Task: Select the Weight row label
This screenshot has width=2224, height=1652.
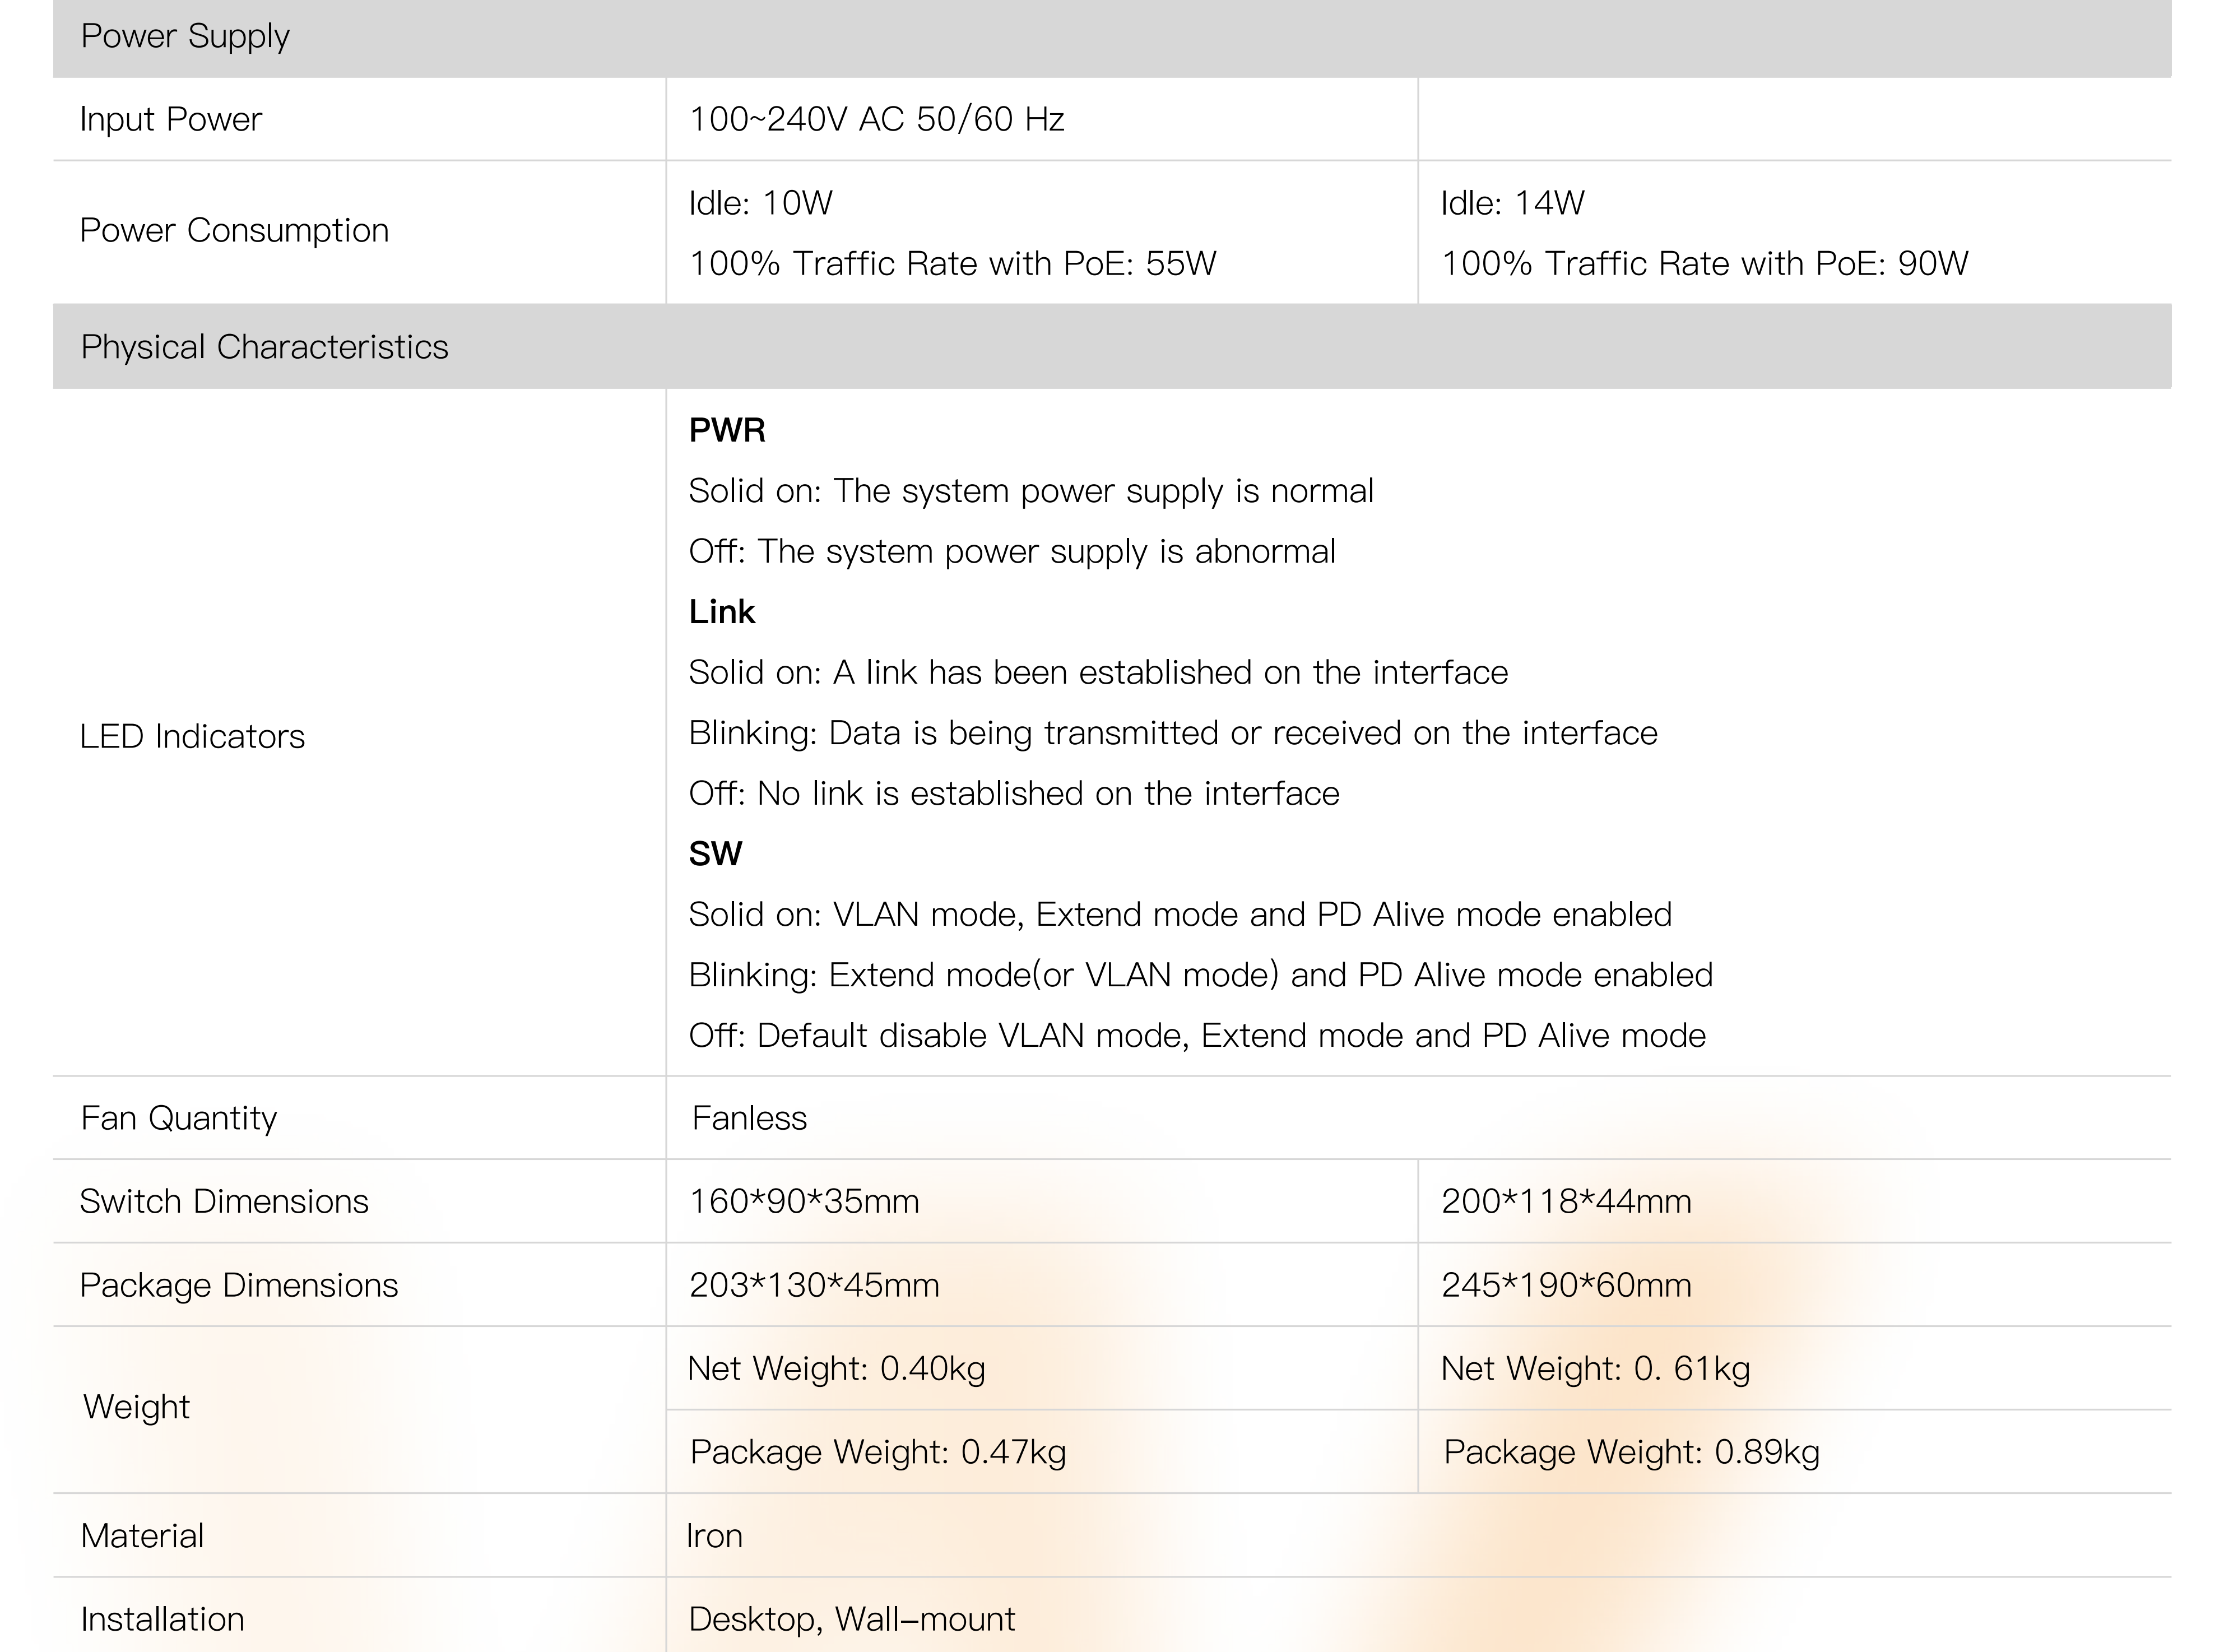Action: point(136,1408)
